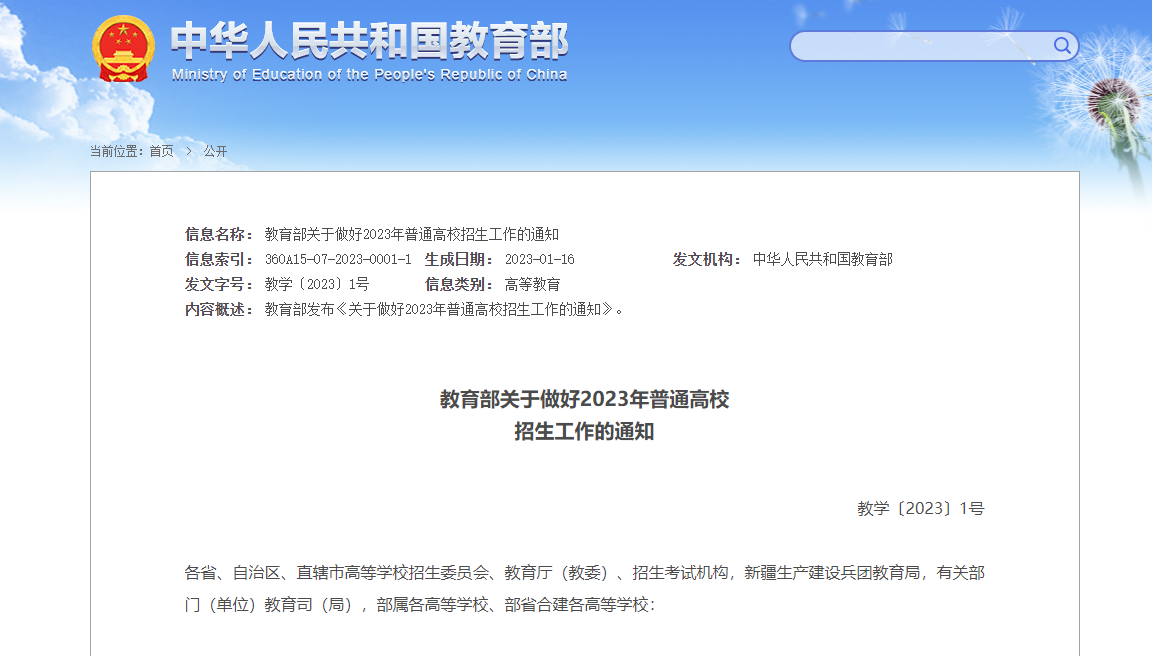The image size is (1152, 656).
Task: Click the Ministry of Education English subtitle
Action: 370,74
